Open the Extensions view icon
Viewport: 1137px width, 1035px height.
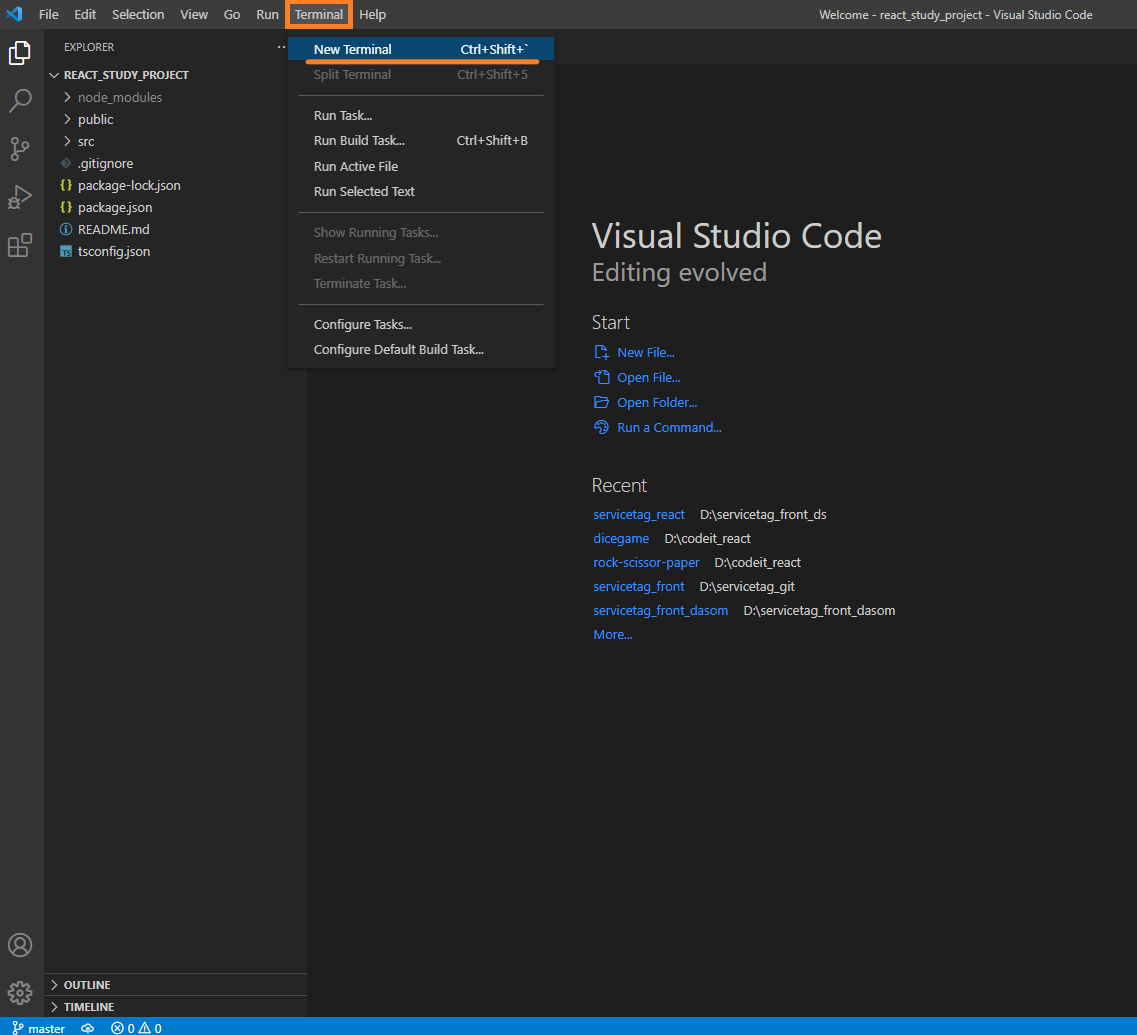coord(20,245)
